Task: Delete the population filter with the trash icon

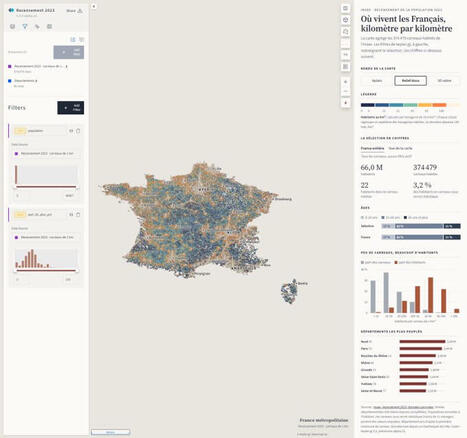Action: click(x=78, y=131)
